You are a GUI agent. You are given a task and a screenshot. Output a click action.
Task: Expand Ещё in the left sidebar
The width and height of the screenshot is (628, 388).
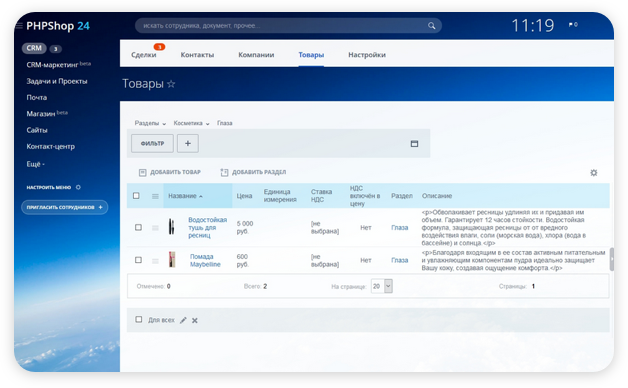pyautogui.click(x=36, y=164)
